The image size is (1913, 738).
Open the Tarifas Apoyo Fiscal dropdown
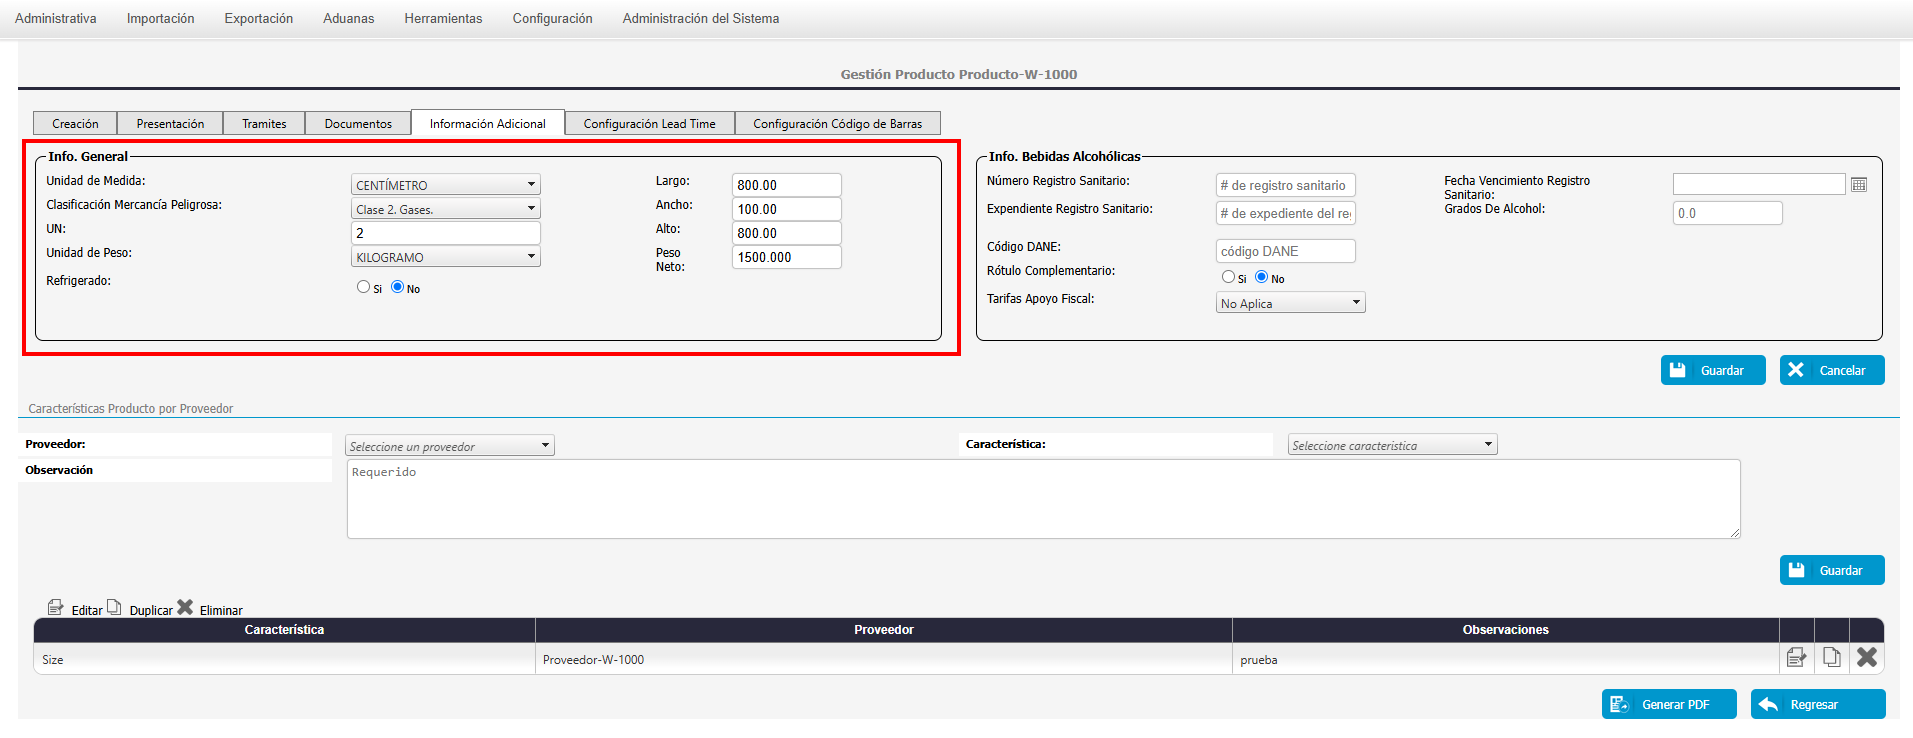pyautogui.click(x=1290, y=303)
